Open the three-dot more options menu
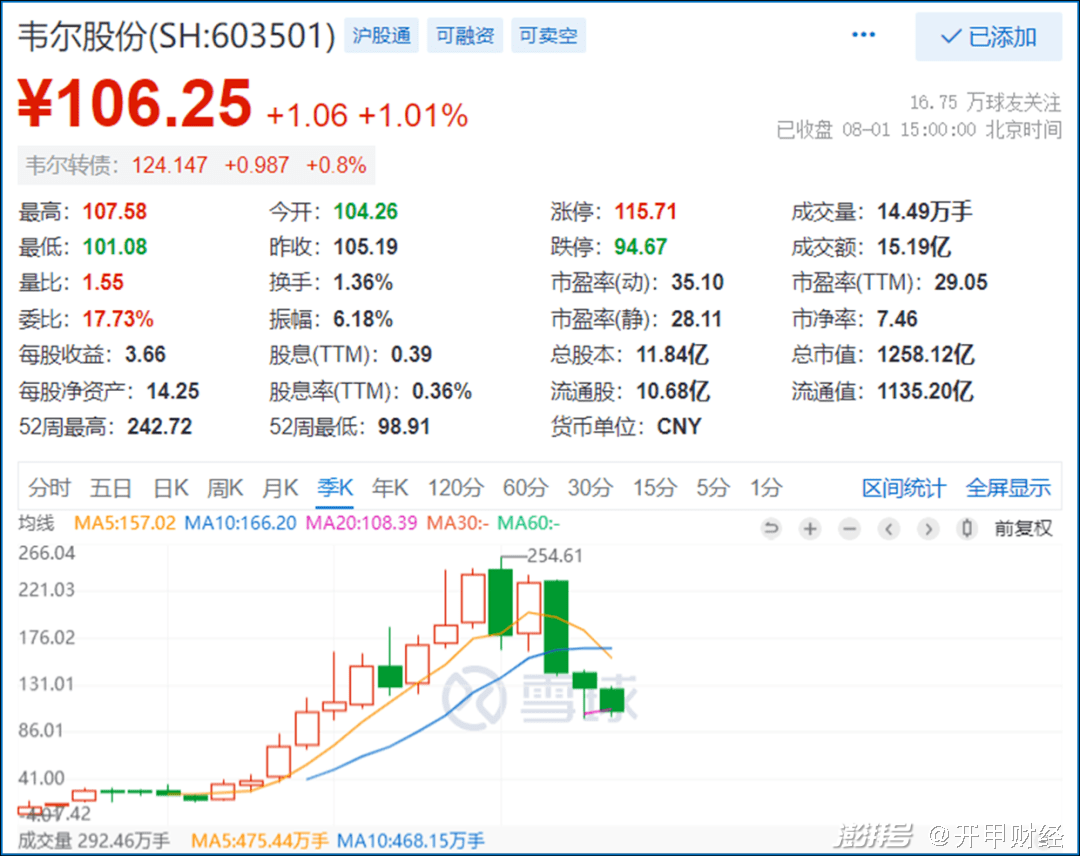Screen dimensions: 1080x856 (863, 36)
